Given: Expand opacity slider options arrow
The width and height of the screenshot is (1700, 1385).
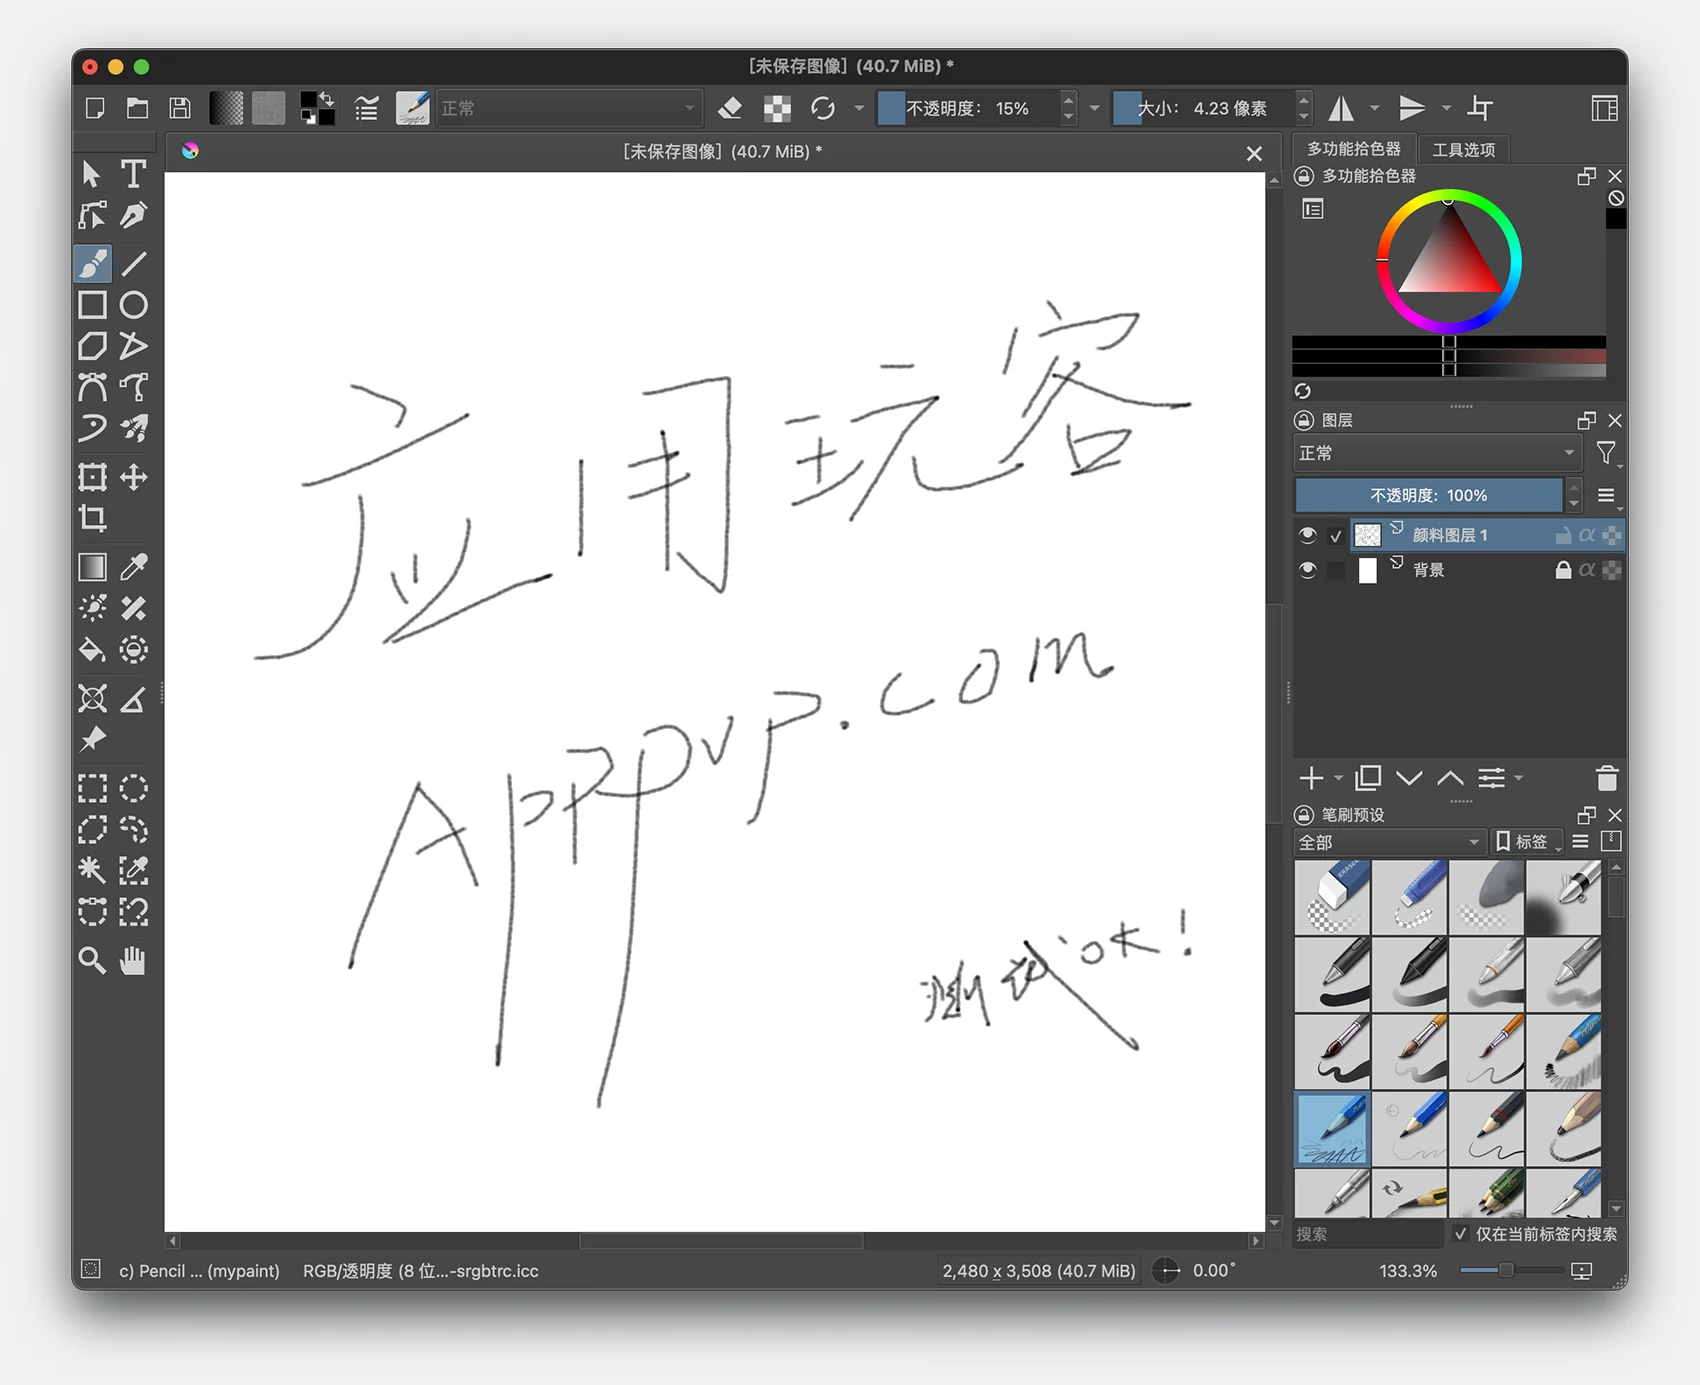Looking at the screenshot, I should pyautogui.click(x=1094, y=108).
